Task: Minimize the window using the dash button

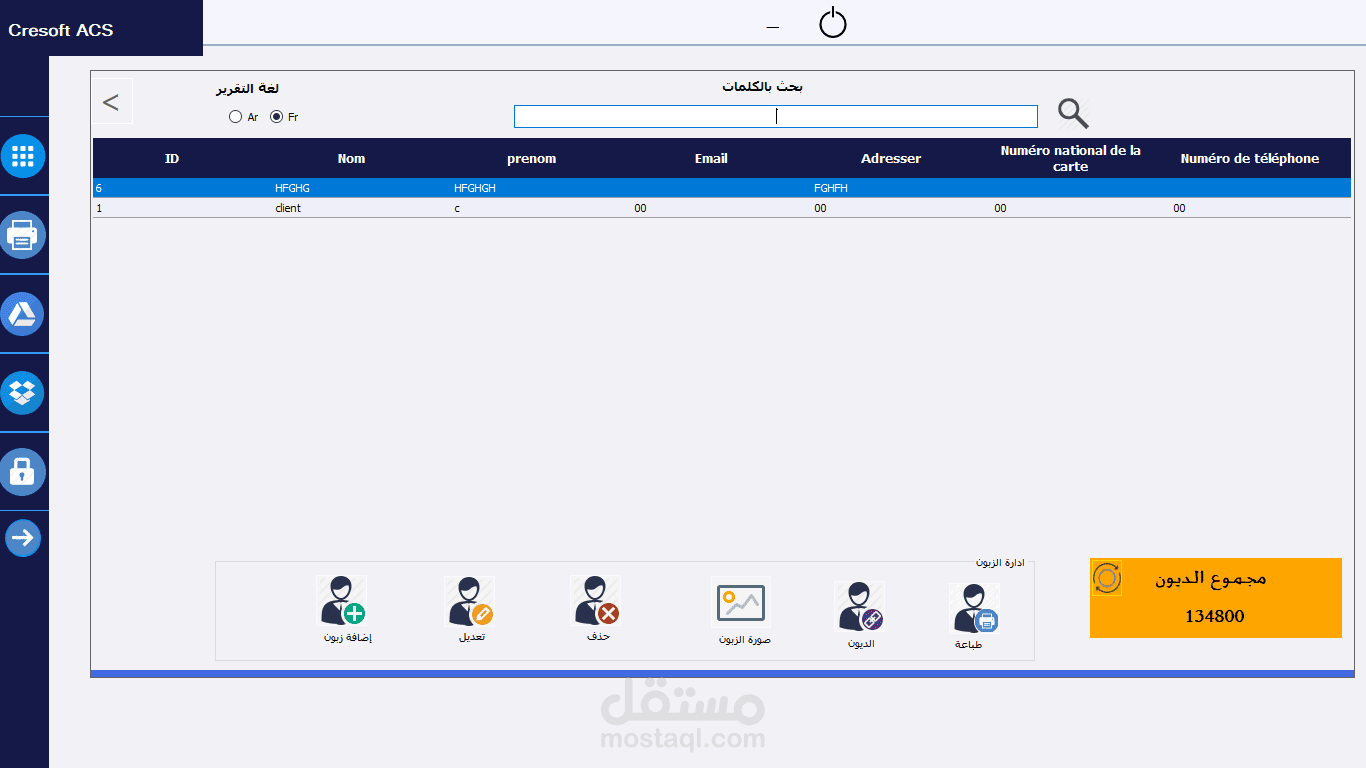Action: click(773, 27)
